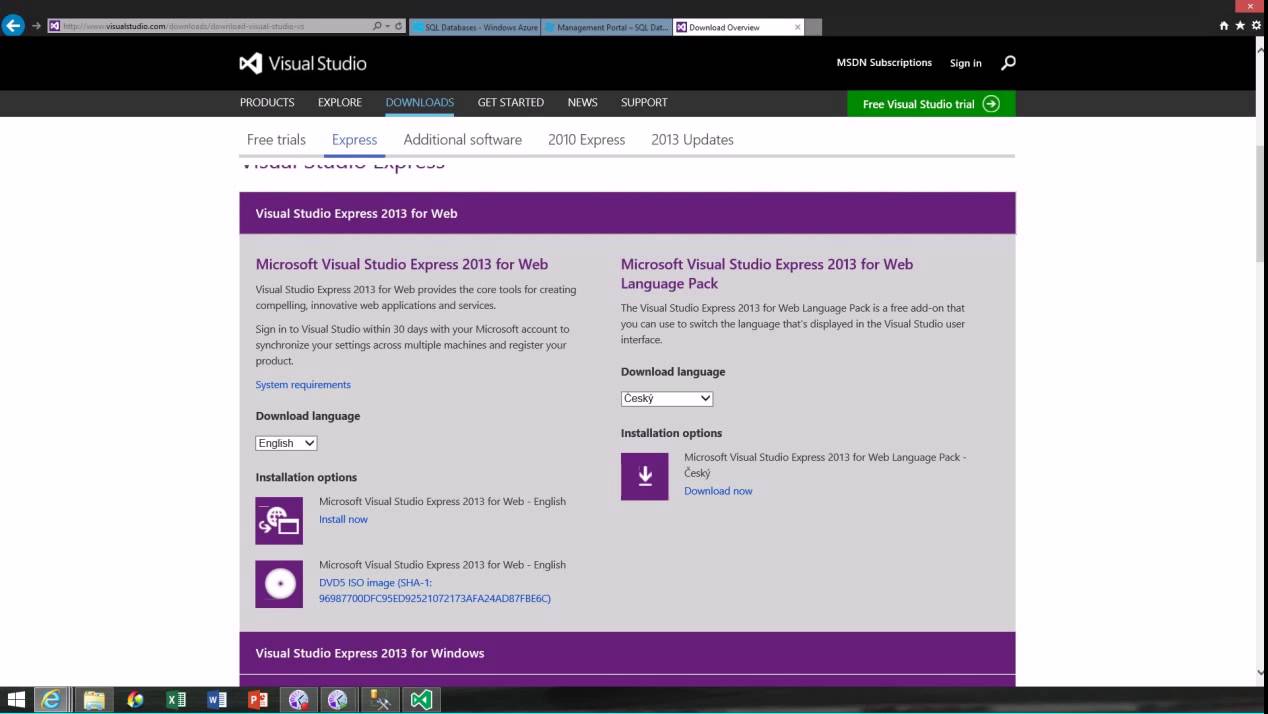Image resolution: width=1268 pixels, height=714 pixels.
Task: Click the Web Language Pack heading
Action: pos(767,274)
